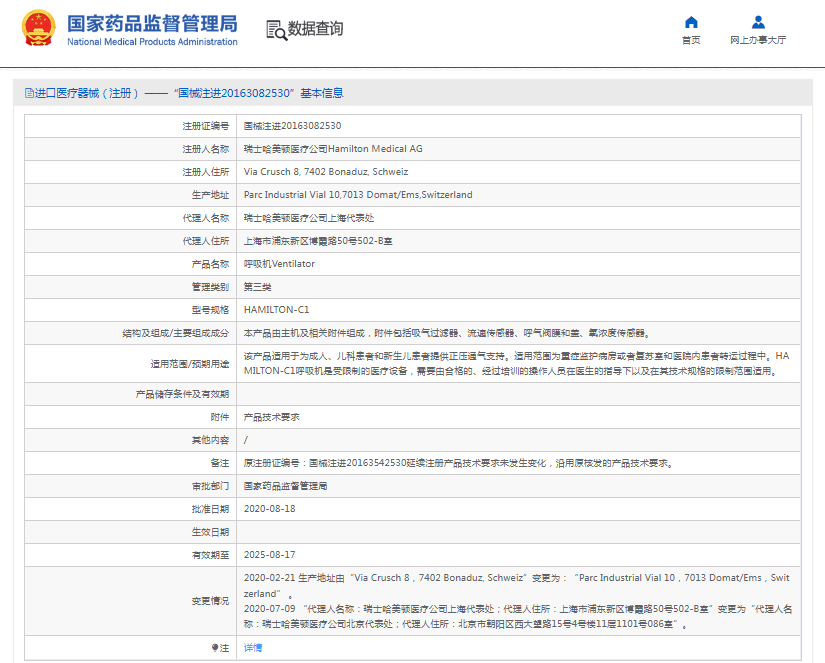Open the data query search icon
825x663 pixels.
(x=277, y=30)
